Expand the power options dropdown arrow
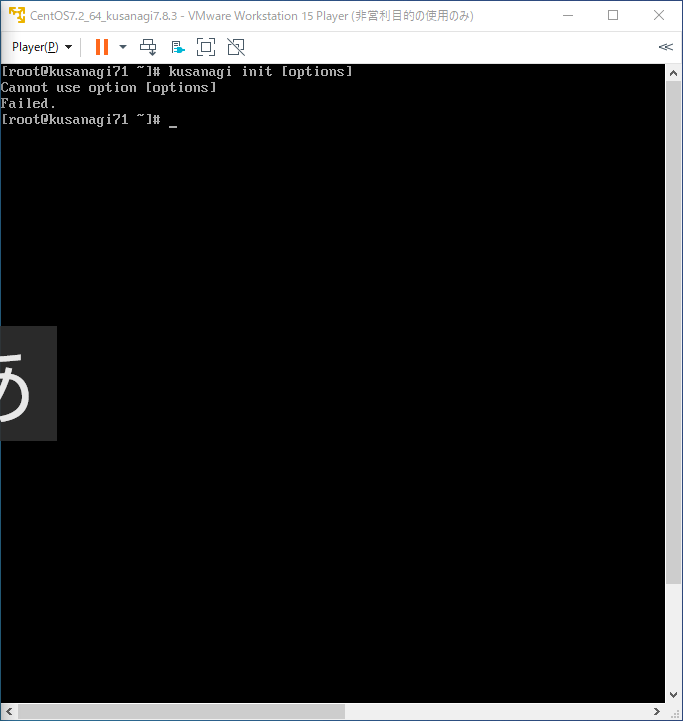 123,47
